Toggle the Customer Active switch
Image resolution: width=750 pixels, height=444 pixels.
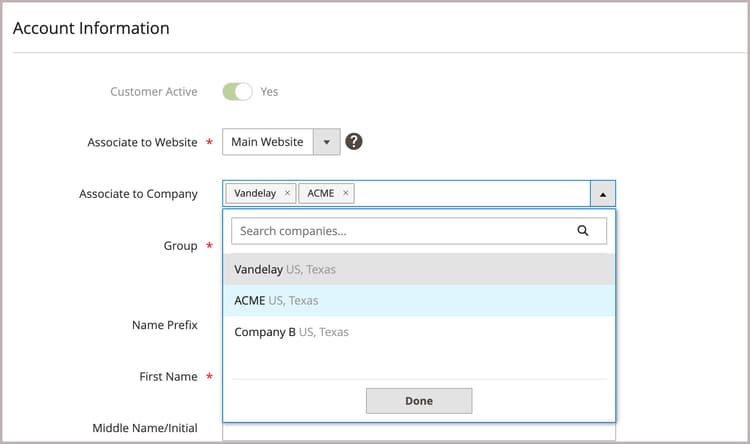237,91
